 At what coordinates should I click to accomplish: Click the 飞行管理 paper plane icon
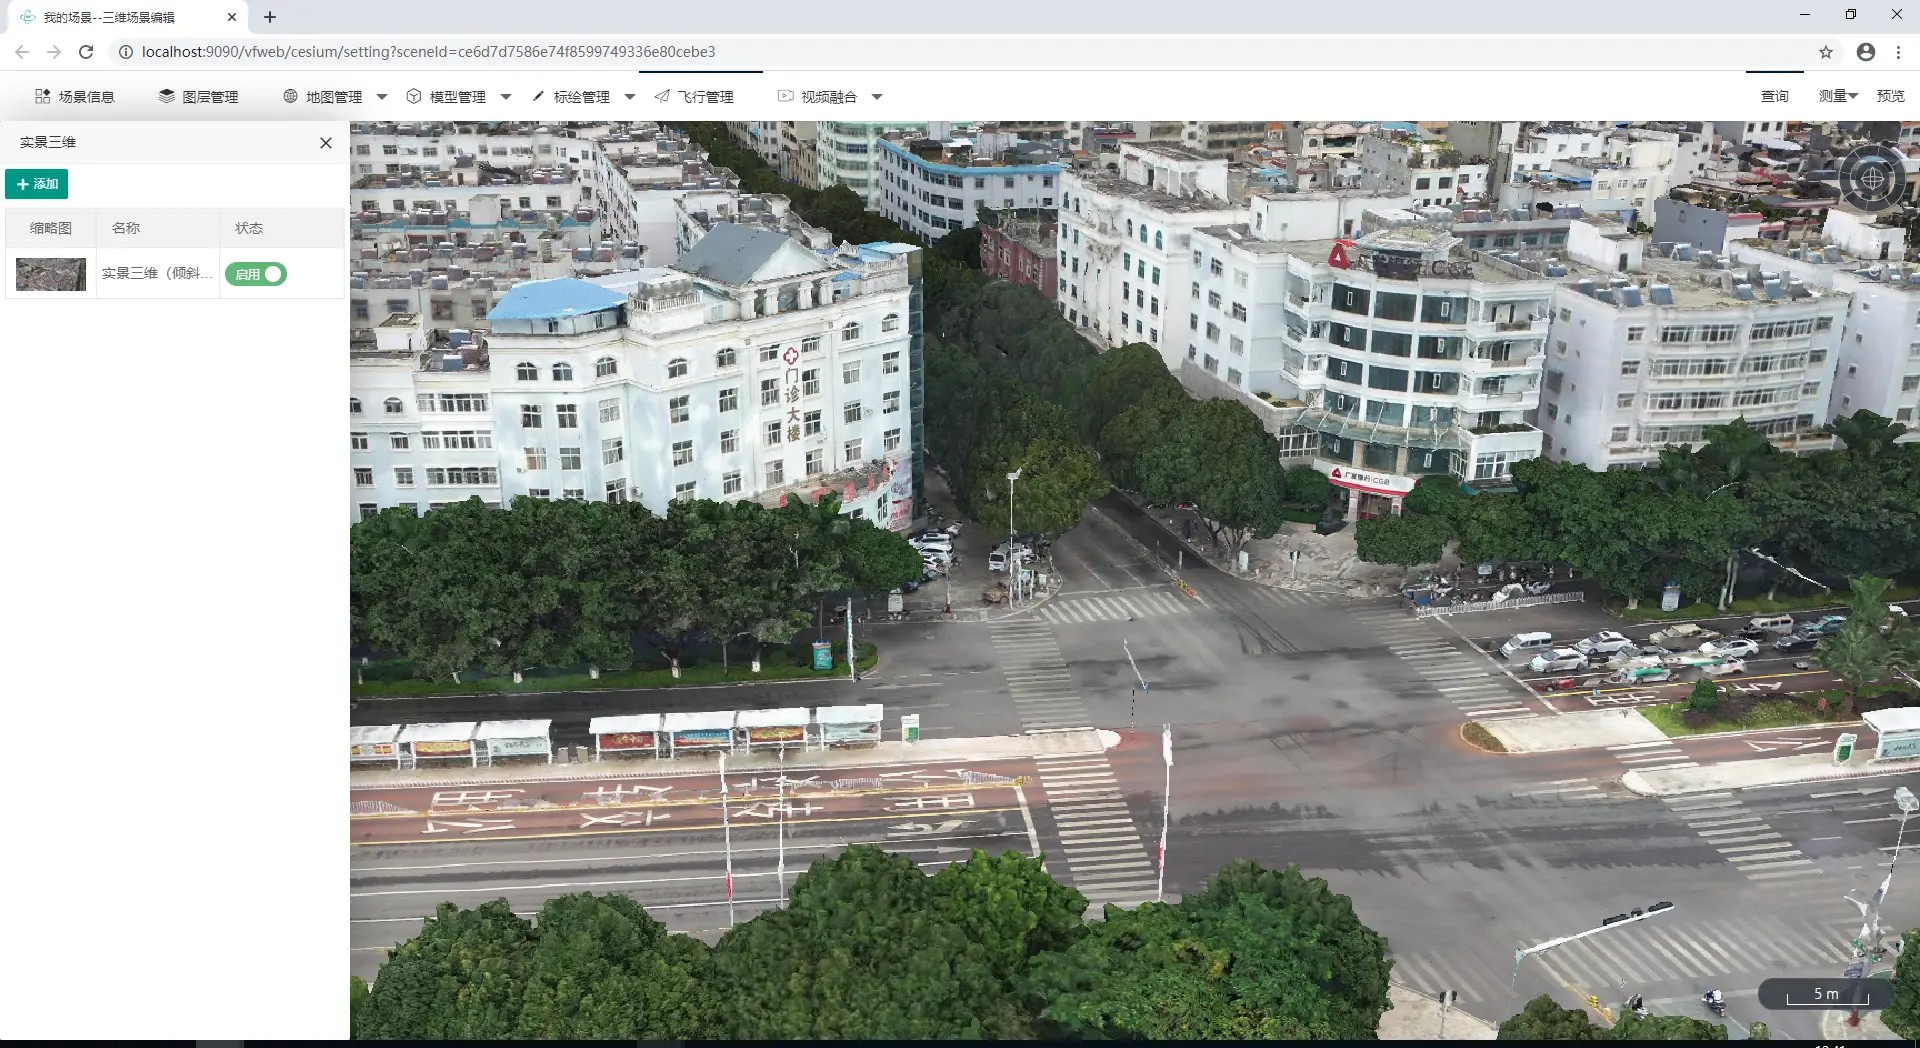coord(662,97)
